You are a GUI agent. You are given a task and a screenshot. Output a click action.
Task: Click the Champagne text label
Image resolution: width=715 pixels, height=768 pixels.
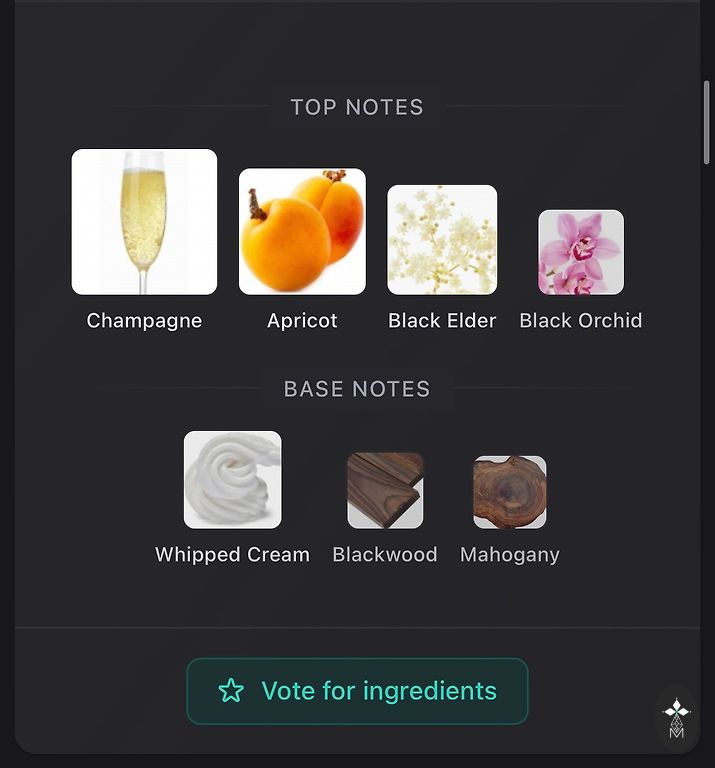tap(144, 321)
